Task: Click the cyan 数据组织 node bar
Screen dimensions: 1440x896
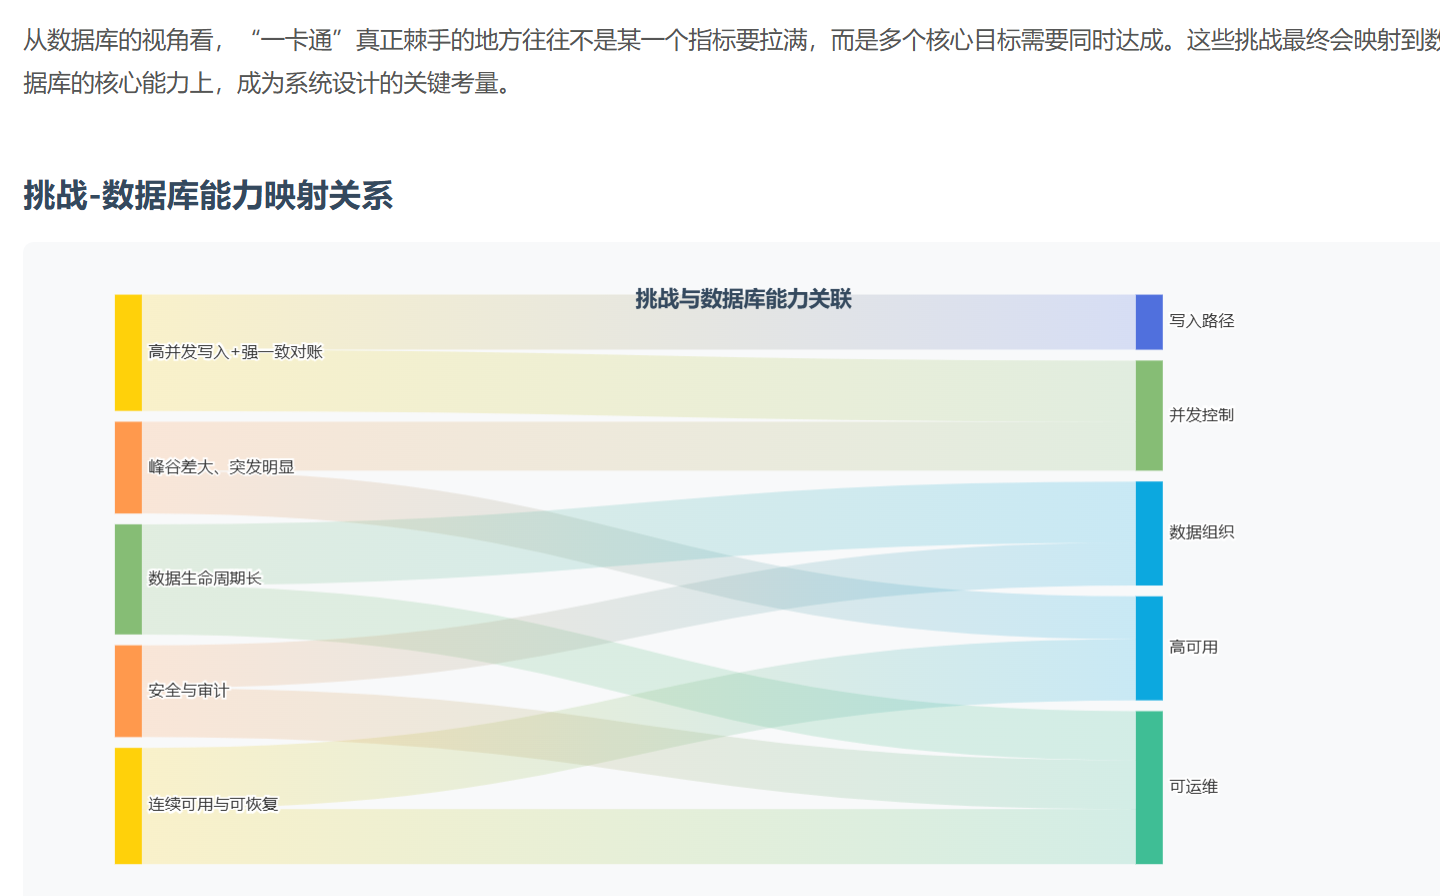Action: [x=1149, y=533]
